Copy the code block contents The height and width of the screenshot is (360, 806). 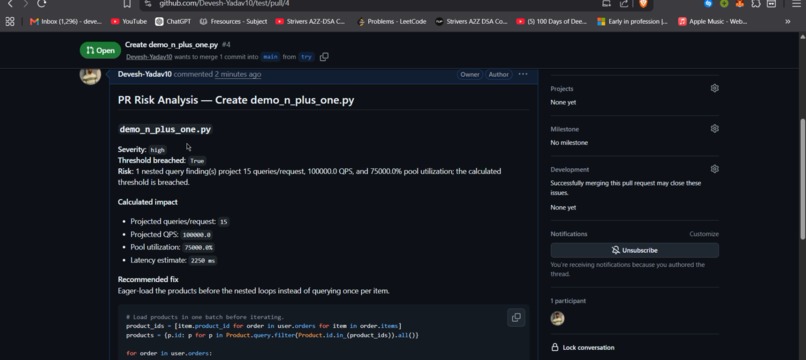coord(516,317)
